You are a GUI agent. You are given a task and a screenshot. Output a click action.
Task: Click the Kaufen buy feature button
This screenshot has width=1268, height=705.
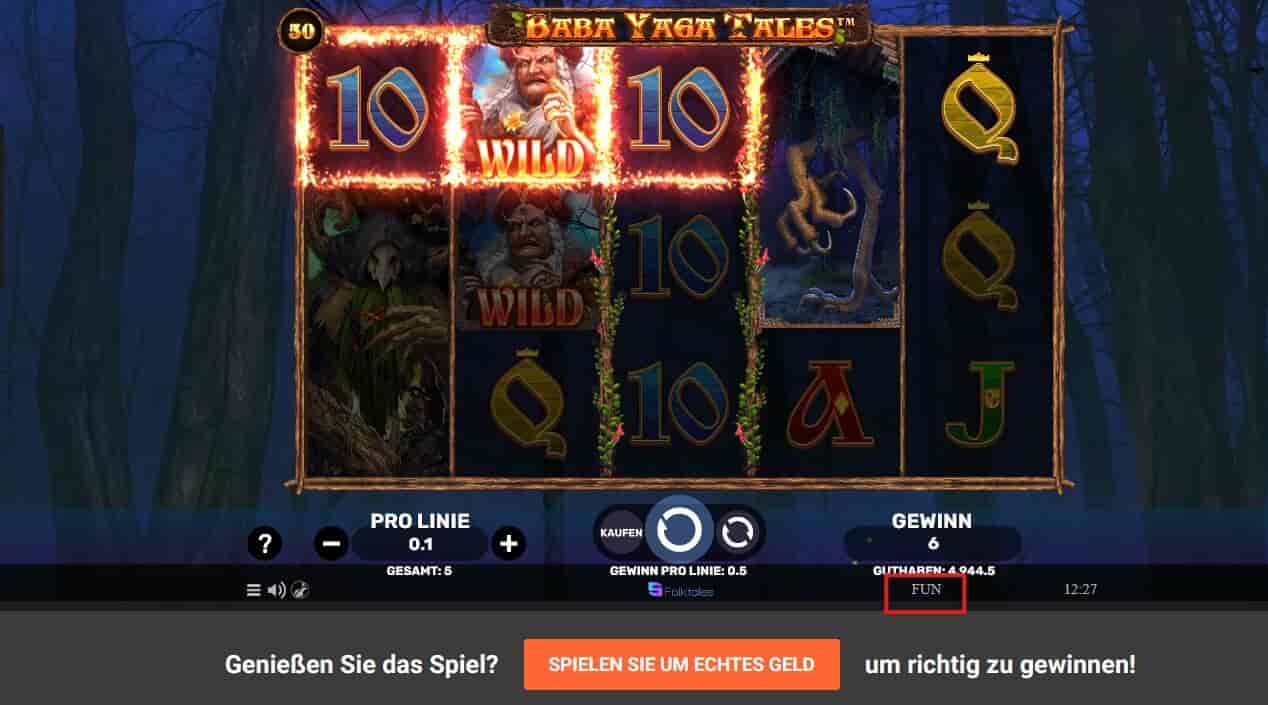[x=620, y=533]
